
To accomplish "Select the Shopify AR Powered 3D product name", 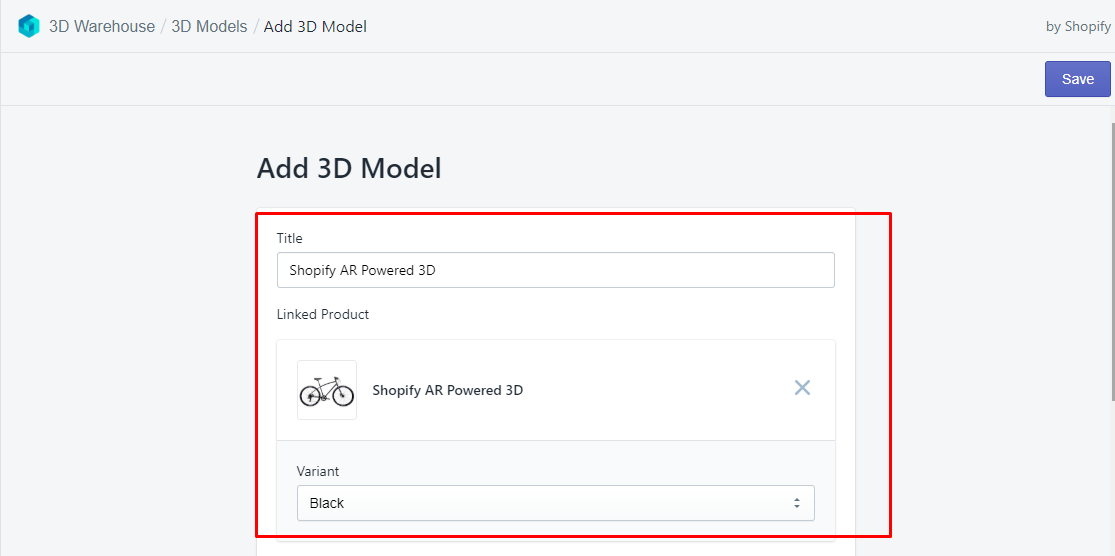I will (448, 390).
